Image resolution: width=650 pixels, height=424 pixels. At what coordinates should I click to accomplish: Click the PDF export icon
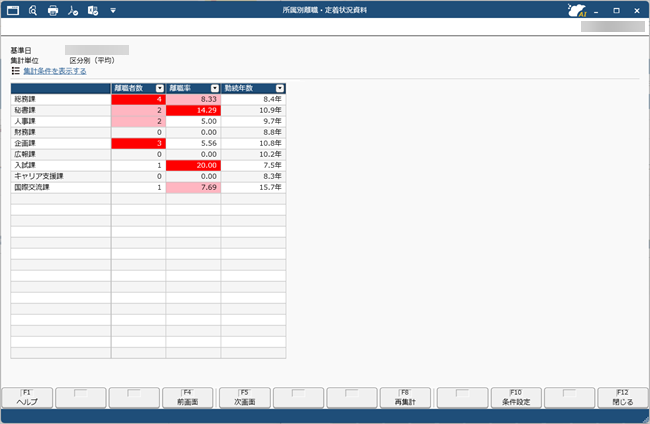click(73, 10)
